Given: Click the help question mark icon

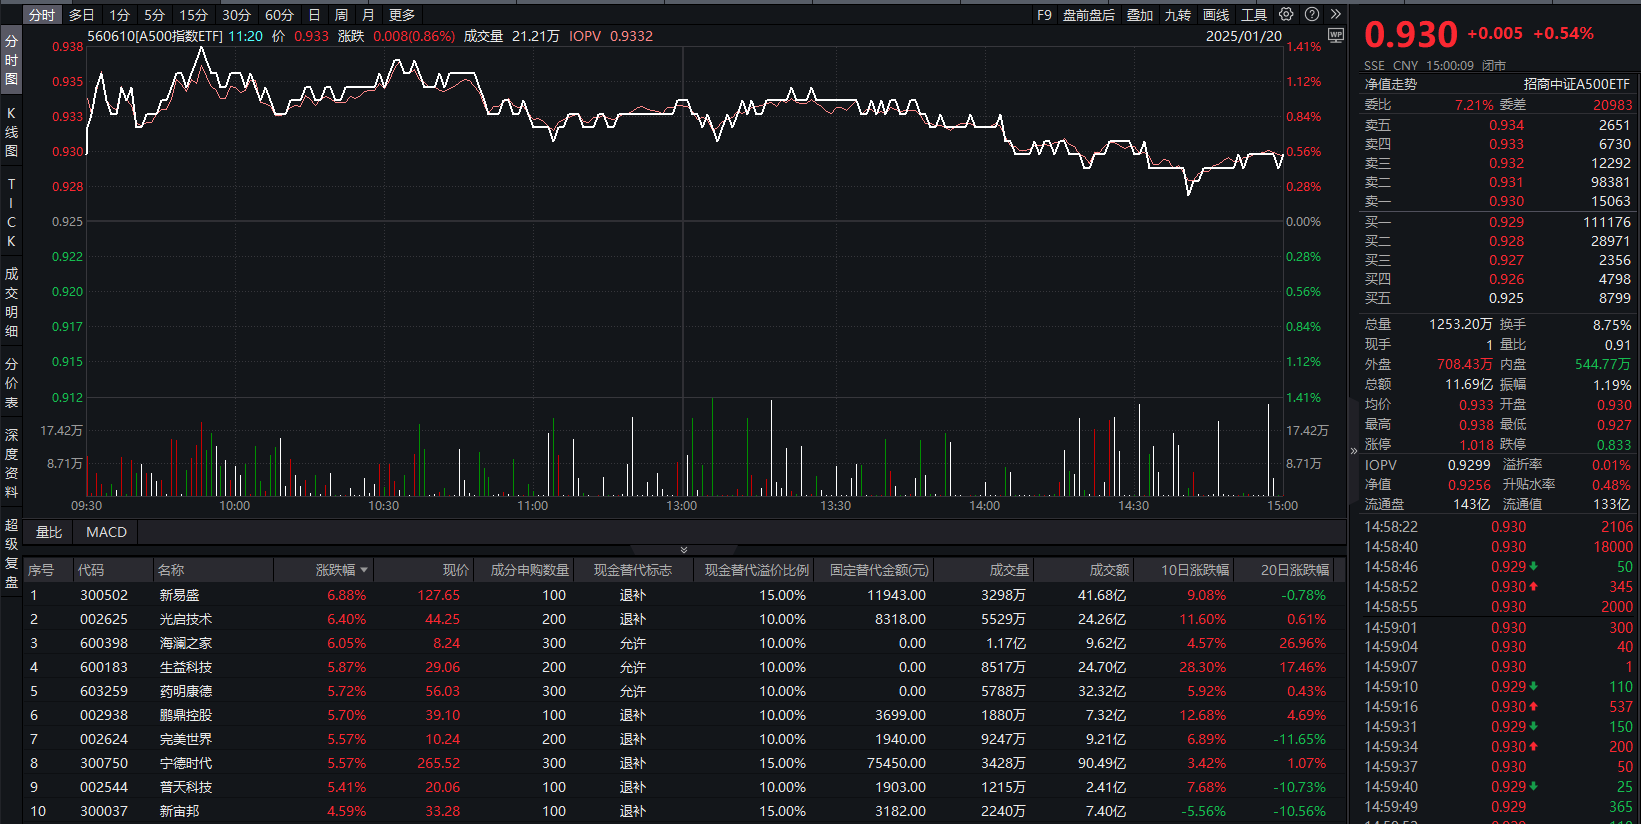Looking at the screenshot, I should [x=1311, y=14].
